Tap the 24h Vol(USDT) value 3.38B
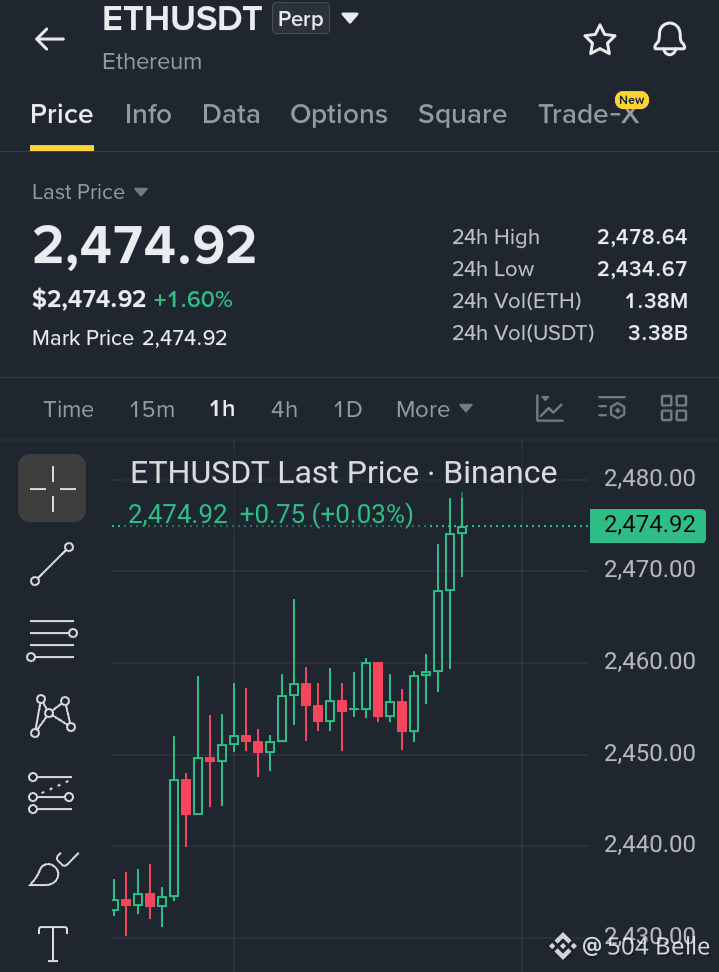 [658, 334]
